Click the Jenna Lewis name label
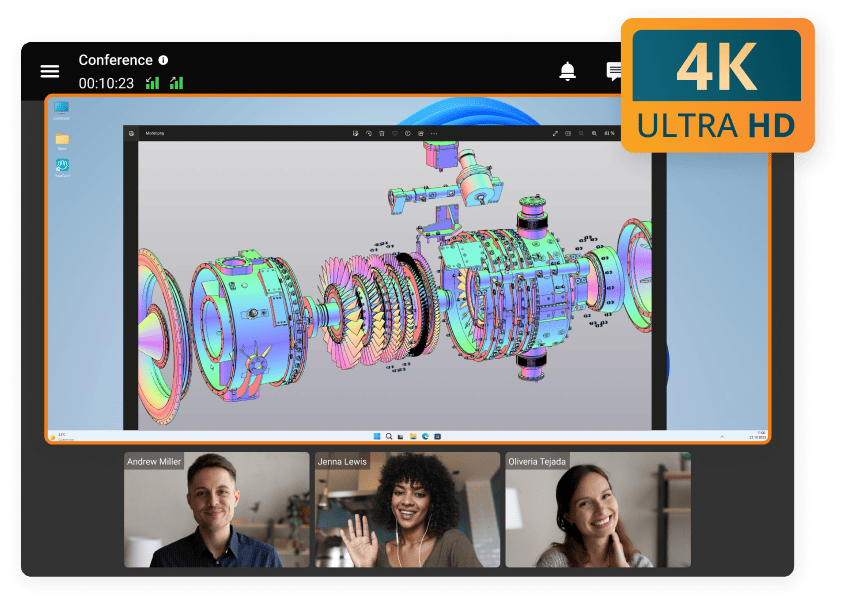 (342, 461)
